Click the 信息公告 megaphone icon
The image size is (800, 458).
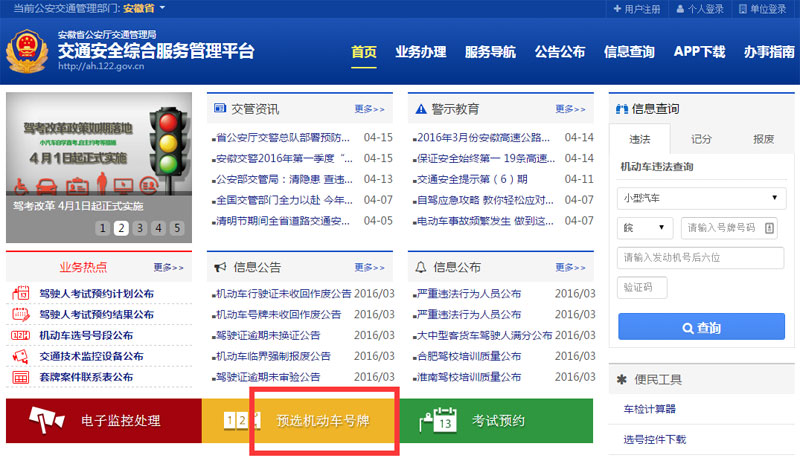click(220, 267)
